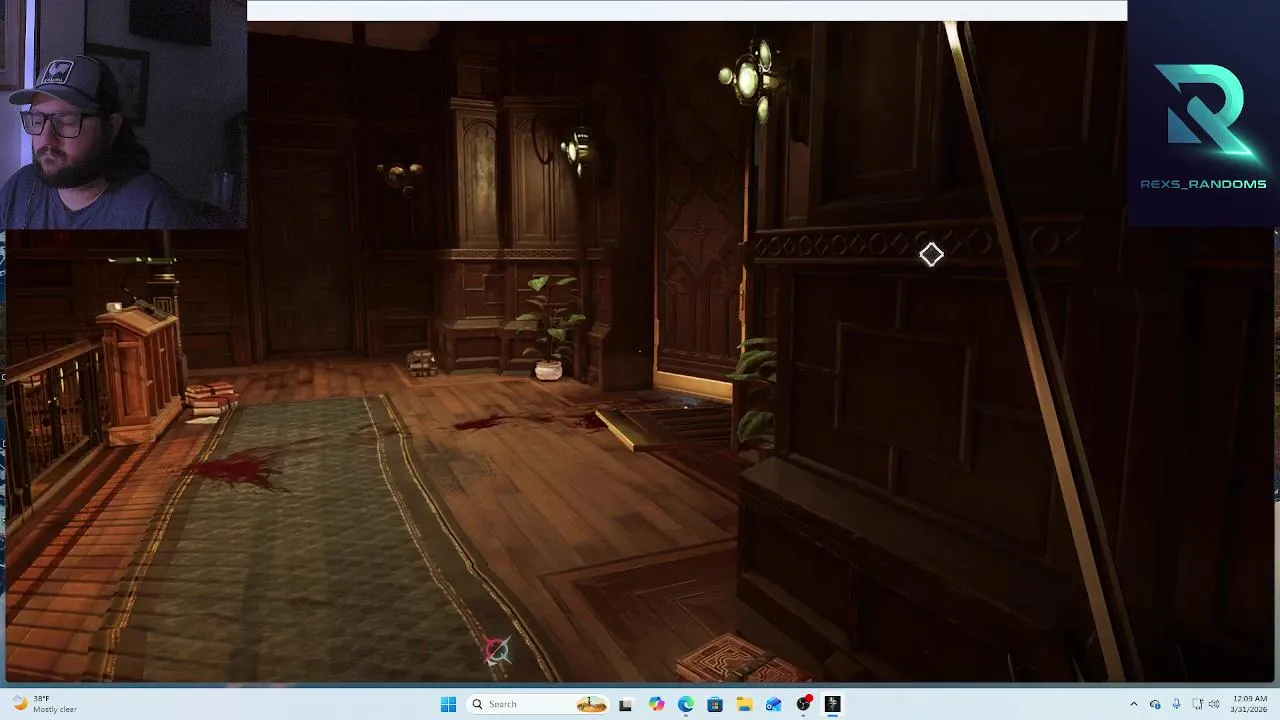Open the network status tray icon
1280x720 pixels.
point(1198,704)
